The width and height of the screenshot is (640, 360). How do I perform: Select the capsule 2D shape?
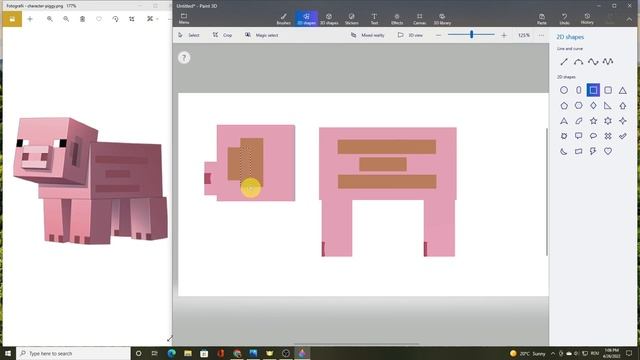point(578,90)
